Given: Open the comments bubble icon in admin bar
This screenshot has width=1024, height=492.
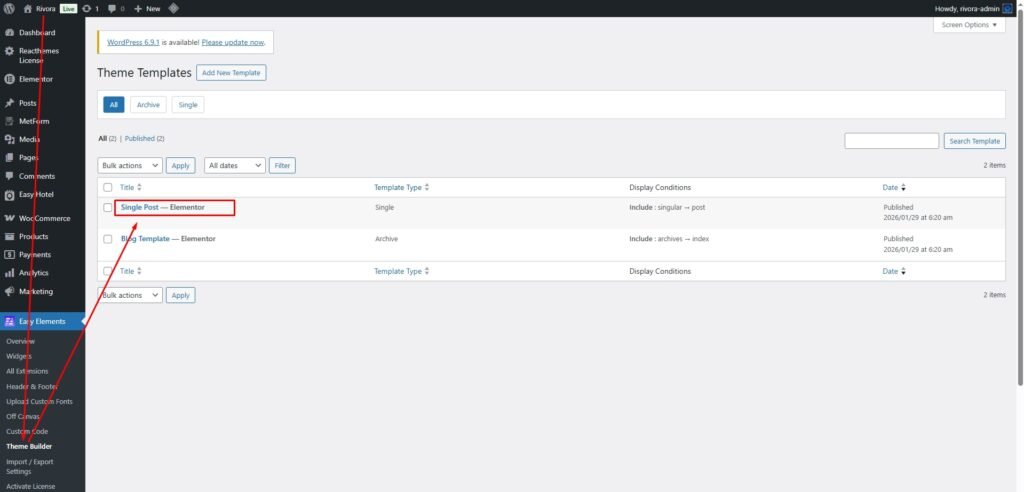Looking at the screenshot, I should click(111, 8).
